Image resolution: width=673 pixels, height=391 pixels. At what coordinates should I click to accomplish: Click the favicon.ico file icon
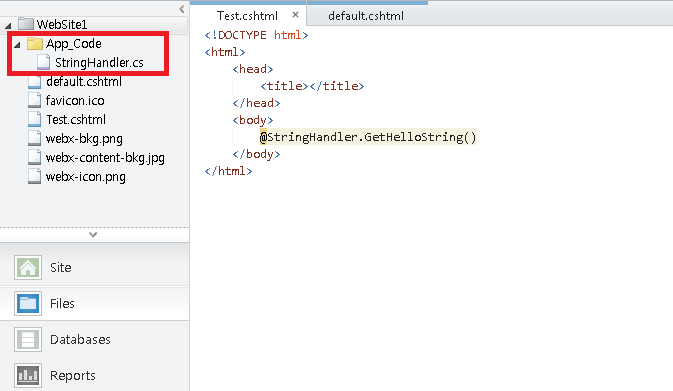34,100
